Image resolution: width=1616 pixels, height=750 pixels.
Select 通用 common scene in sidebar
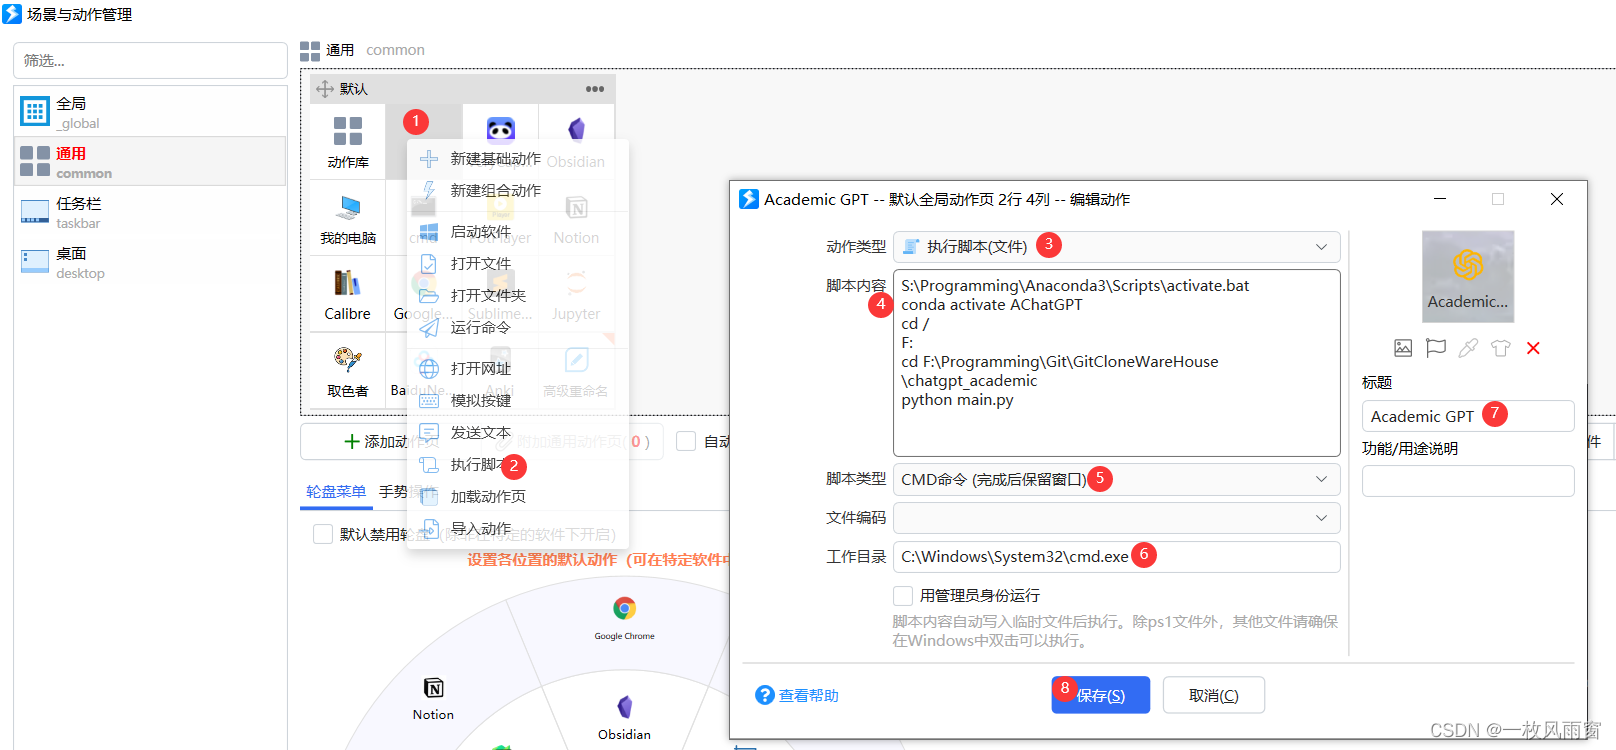click(x=150, y=162)
